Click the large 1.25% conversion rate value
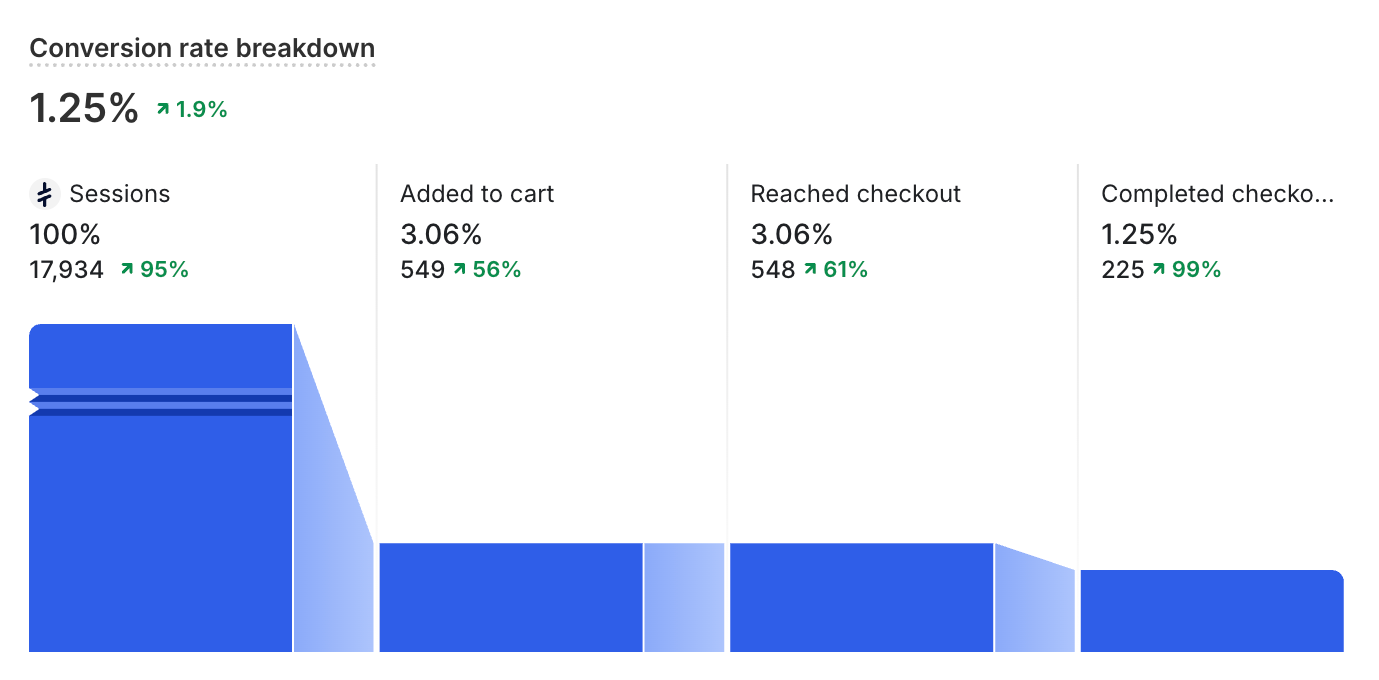The width and height of the screenshot is (1379, 680). tap(84, 109)
